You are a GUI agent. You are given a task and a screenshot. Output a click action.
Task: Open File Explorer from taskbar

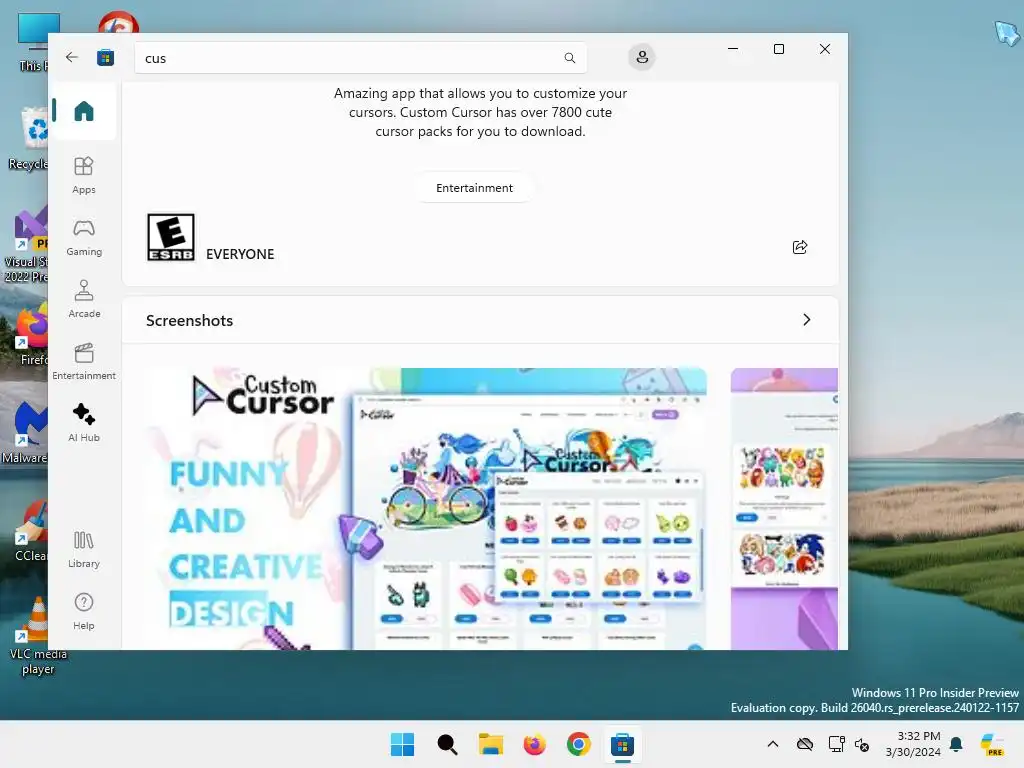(490, 744)
